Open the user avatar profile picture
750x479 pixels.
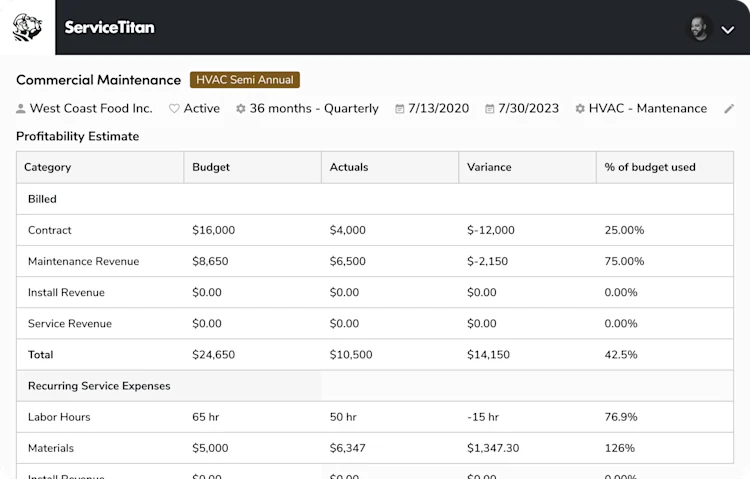[700, 29]
